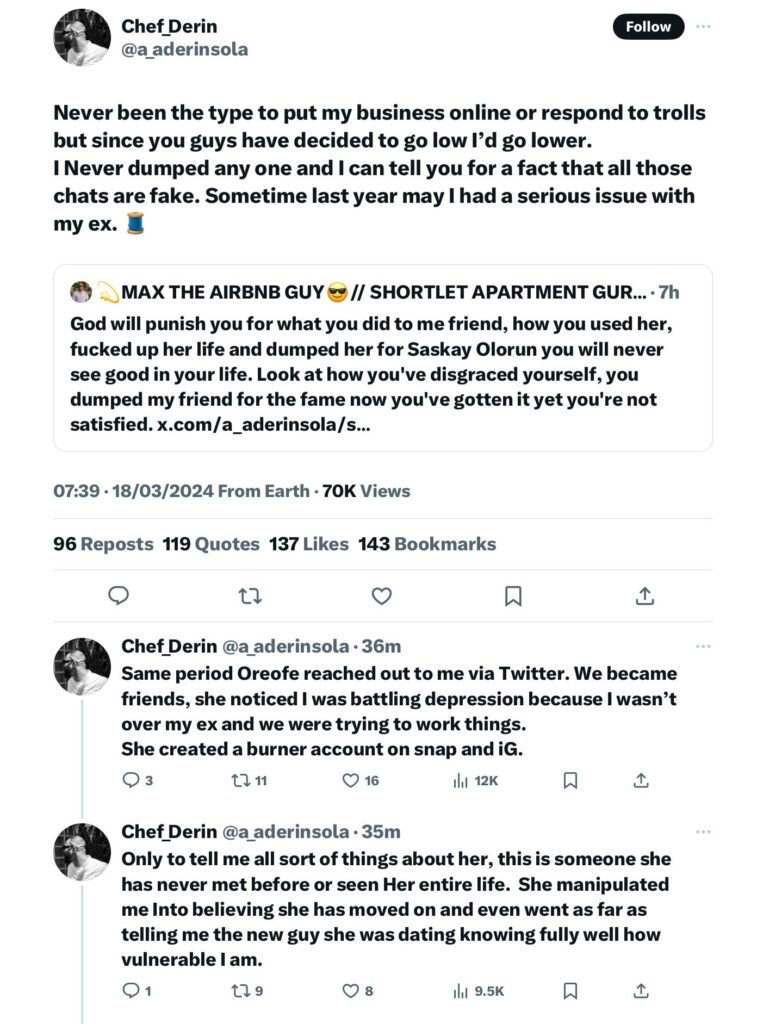This screenshot has height=1024, width=763.
Task: Open Chef_Derin profile picture at top
Action: click(x=82, y=38)
